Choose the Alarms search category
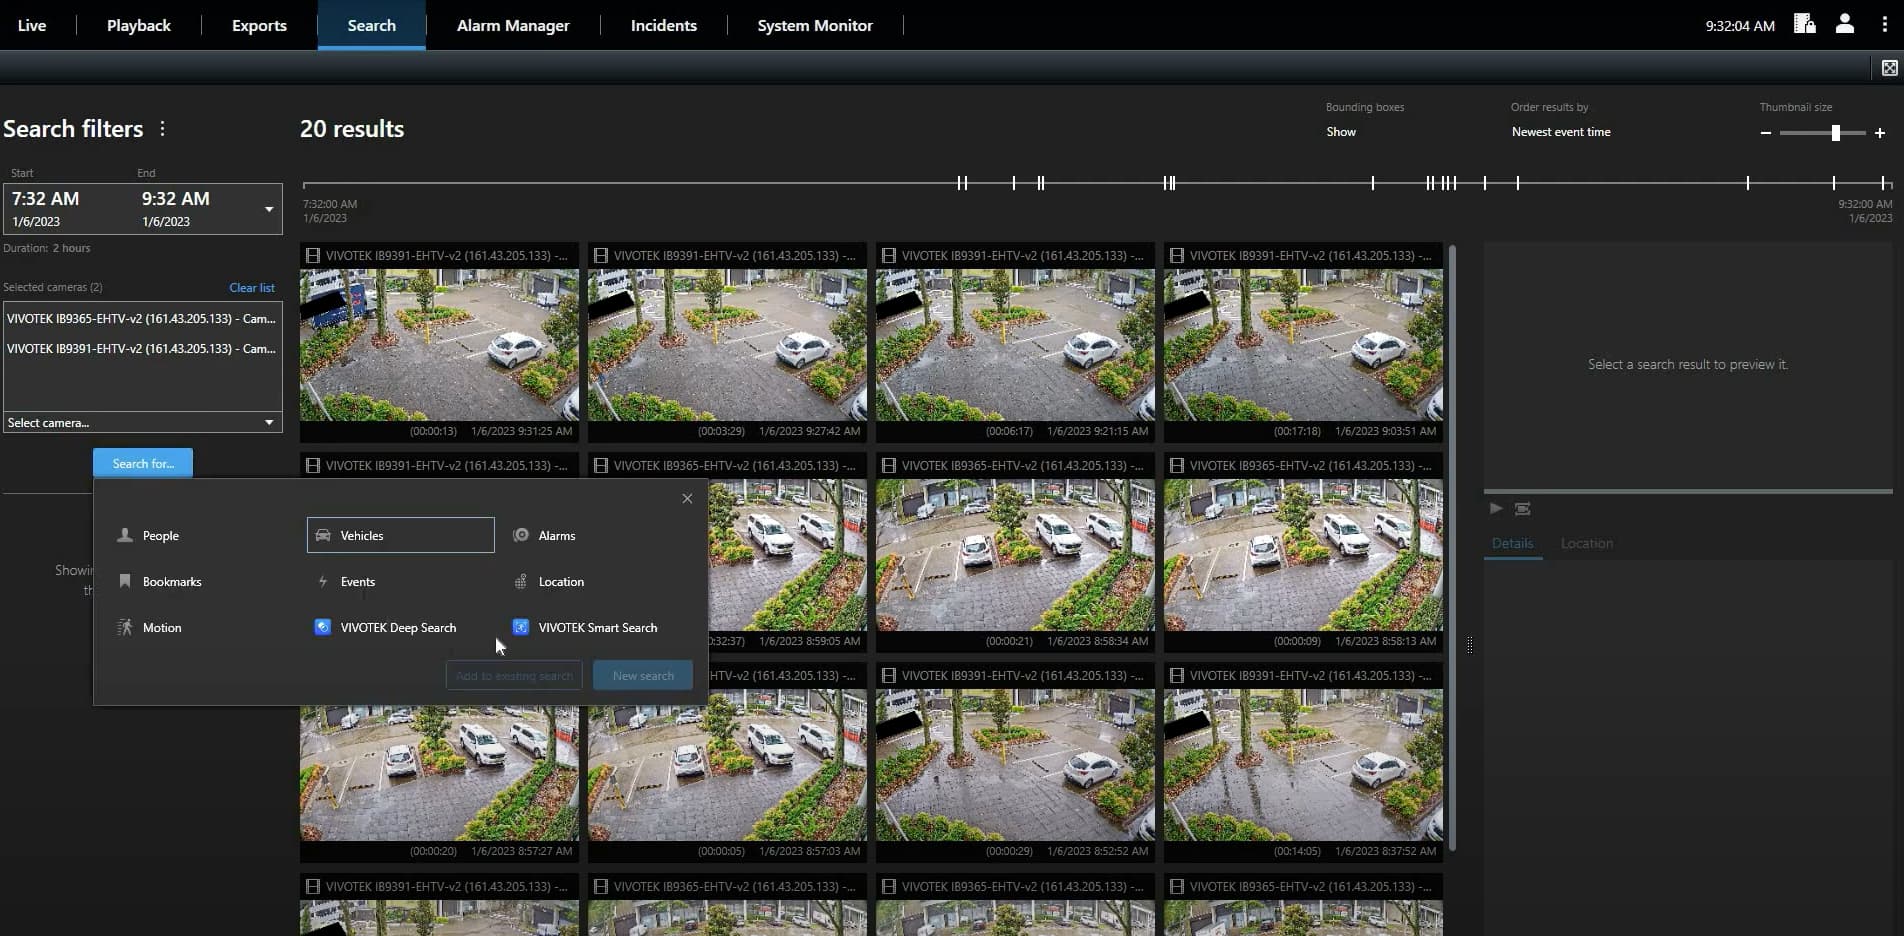This screenshot has width=1904, height=936. pos(556,536)
